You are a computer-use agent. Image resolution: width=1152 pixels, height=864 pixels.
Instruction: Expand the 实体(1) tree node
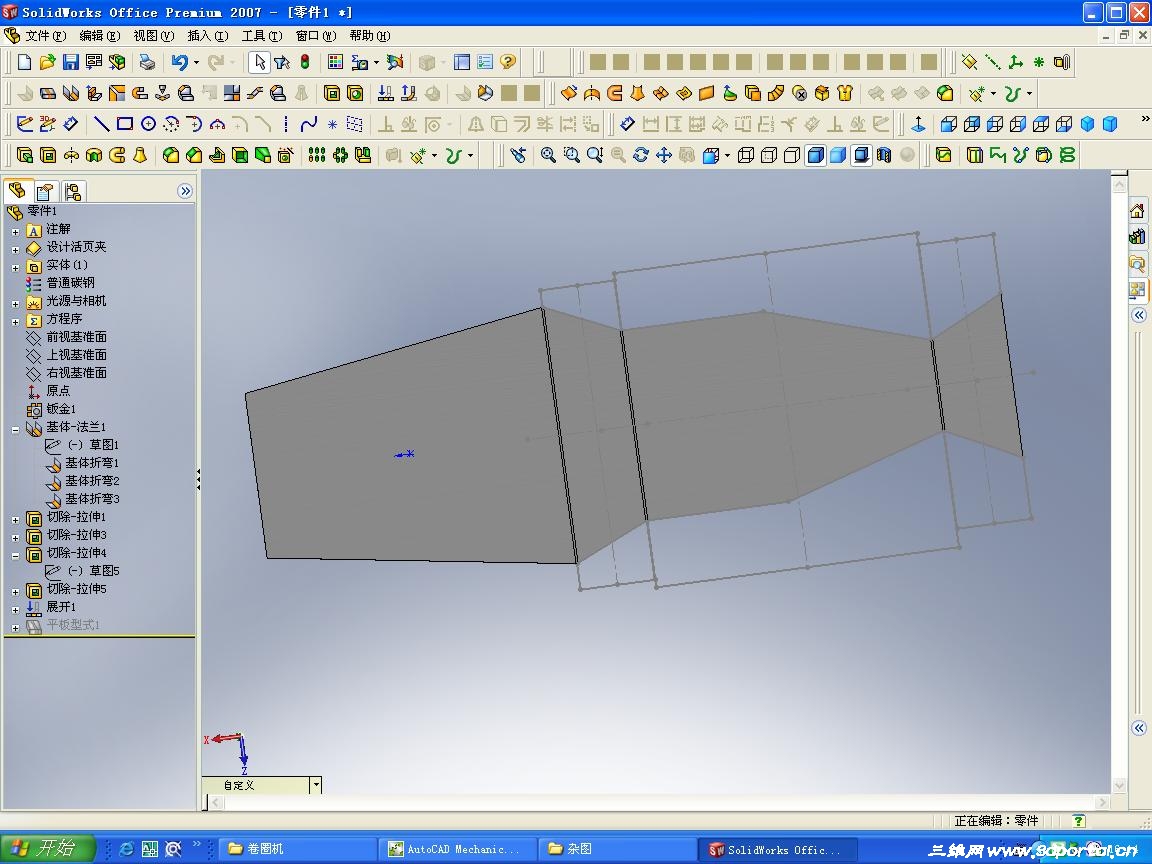(x=15, y=267)
